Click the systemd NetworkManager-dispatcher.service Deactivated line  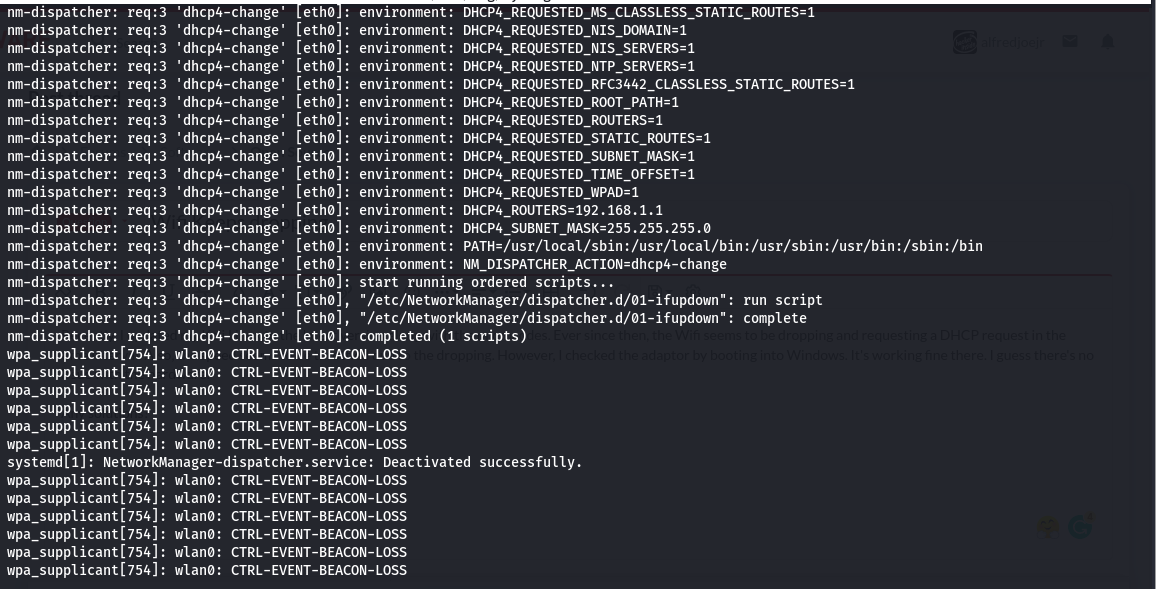point(294,462)
